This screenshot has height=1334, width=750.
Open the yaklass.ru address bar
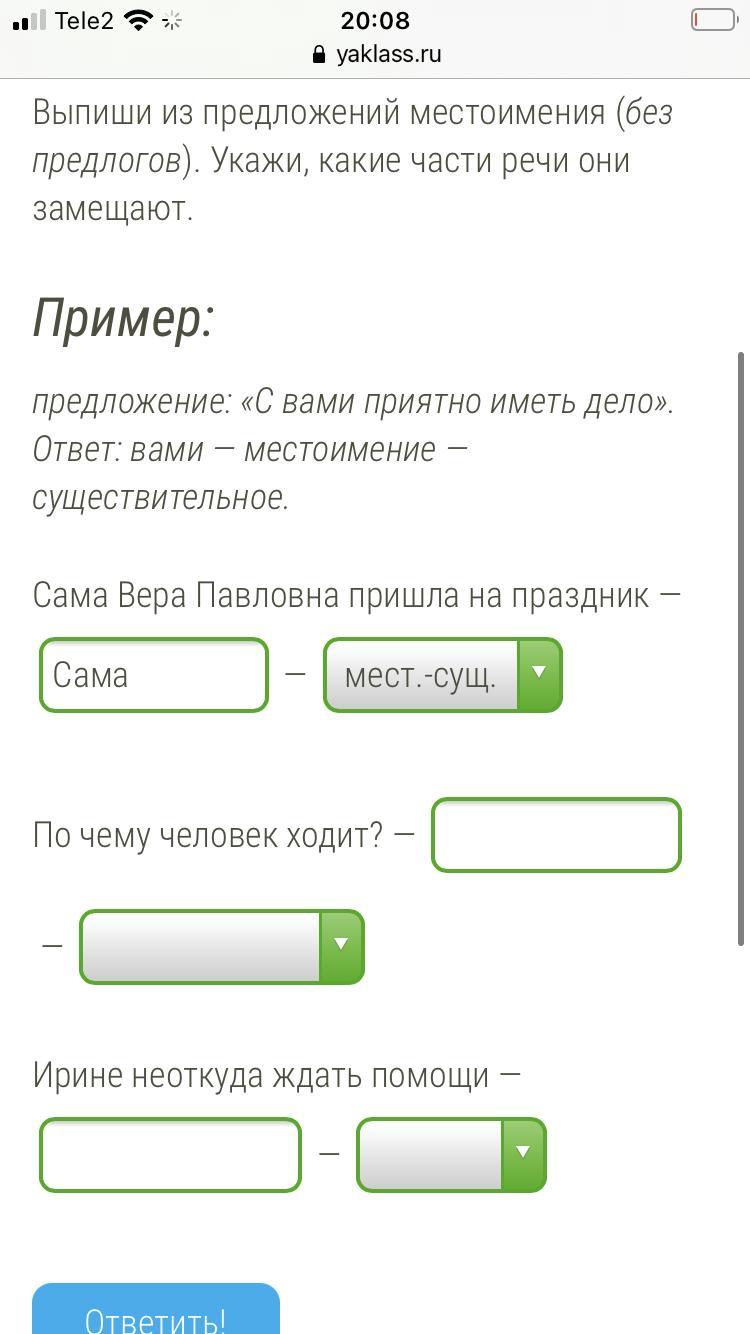(375, 54)
